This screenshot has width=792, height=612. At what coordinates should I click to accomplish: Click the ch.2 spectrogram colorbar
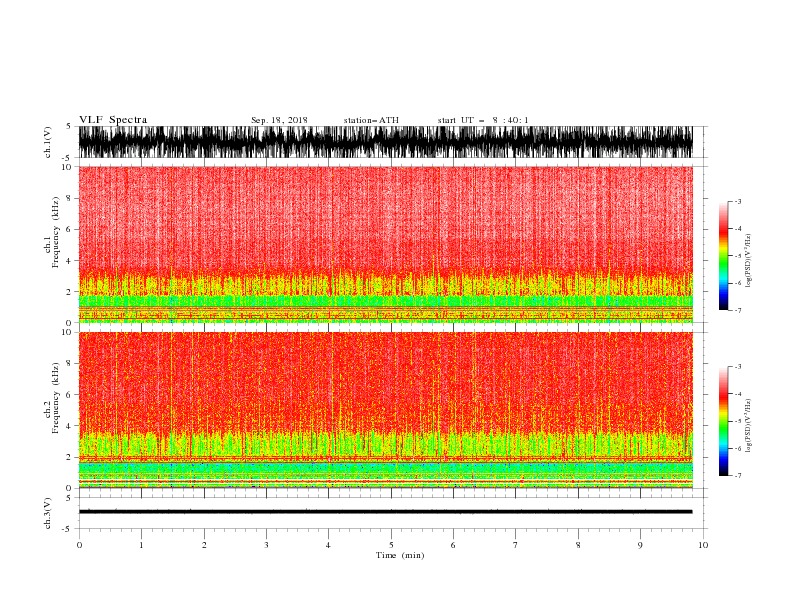tap(723, 421)
